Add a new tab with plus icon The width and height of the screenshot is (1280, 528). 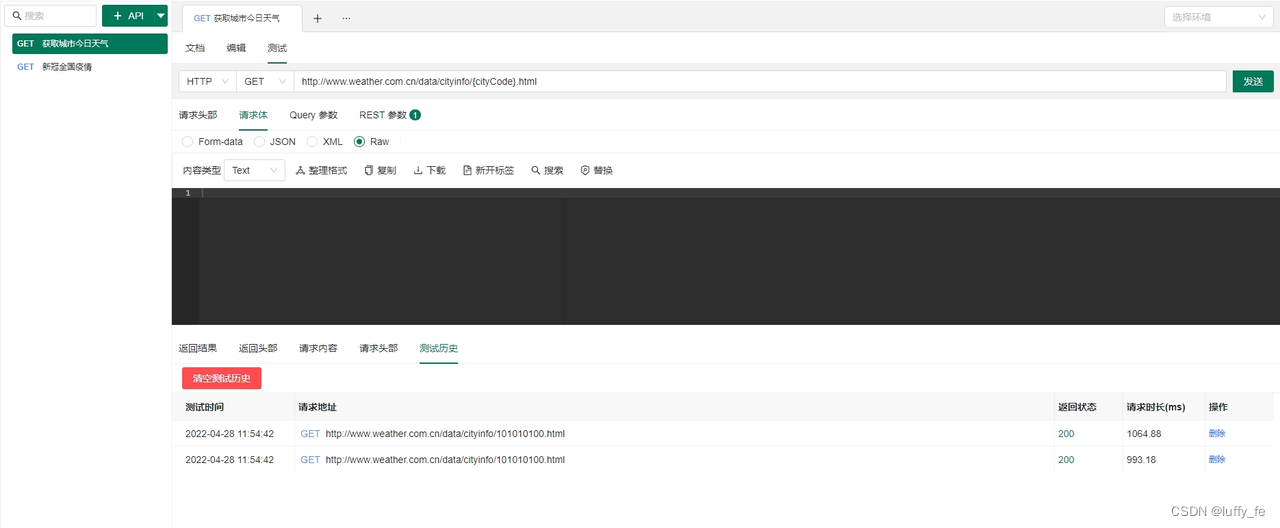(x=318, y=18)
